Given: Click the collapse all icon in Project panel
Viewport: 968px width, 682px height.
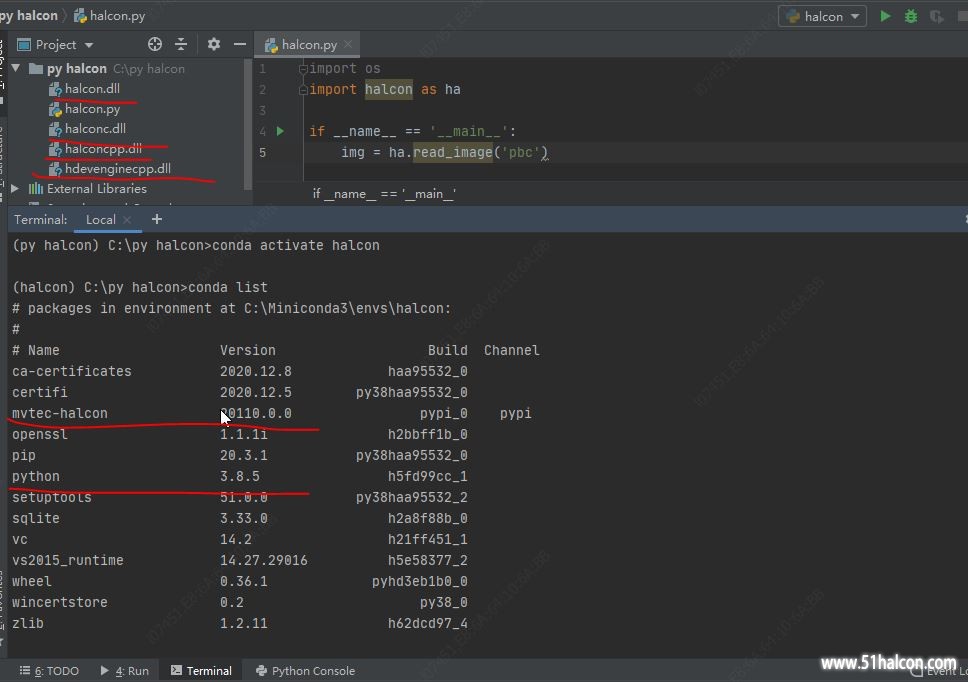Looking at the screenshot, I should pyautogui.click(x=181, y=44).
